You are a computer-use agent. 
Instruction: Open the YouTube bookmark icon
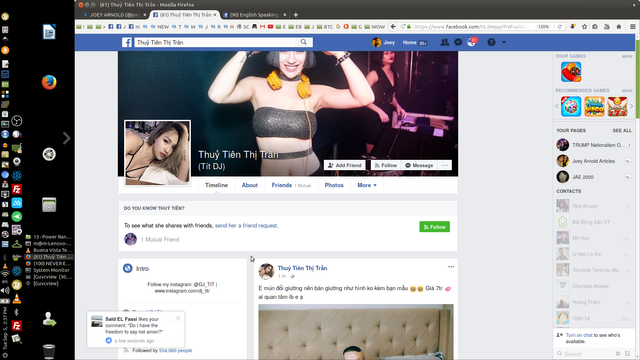tap(270, 27)
